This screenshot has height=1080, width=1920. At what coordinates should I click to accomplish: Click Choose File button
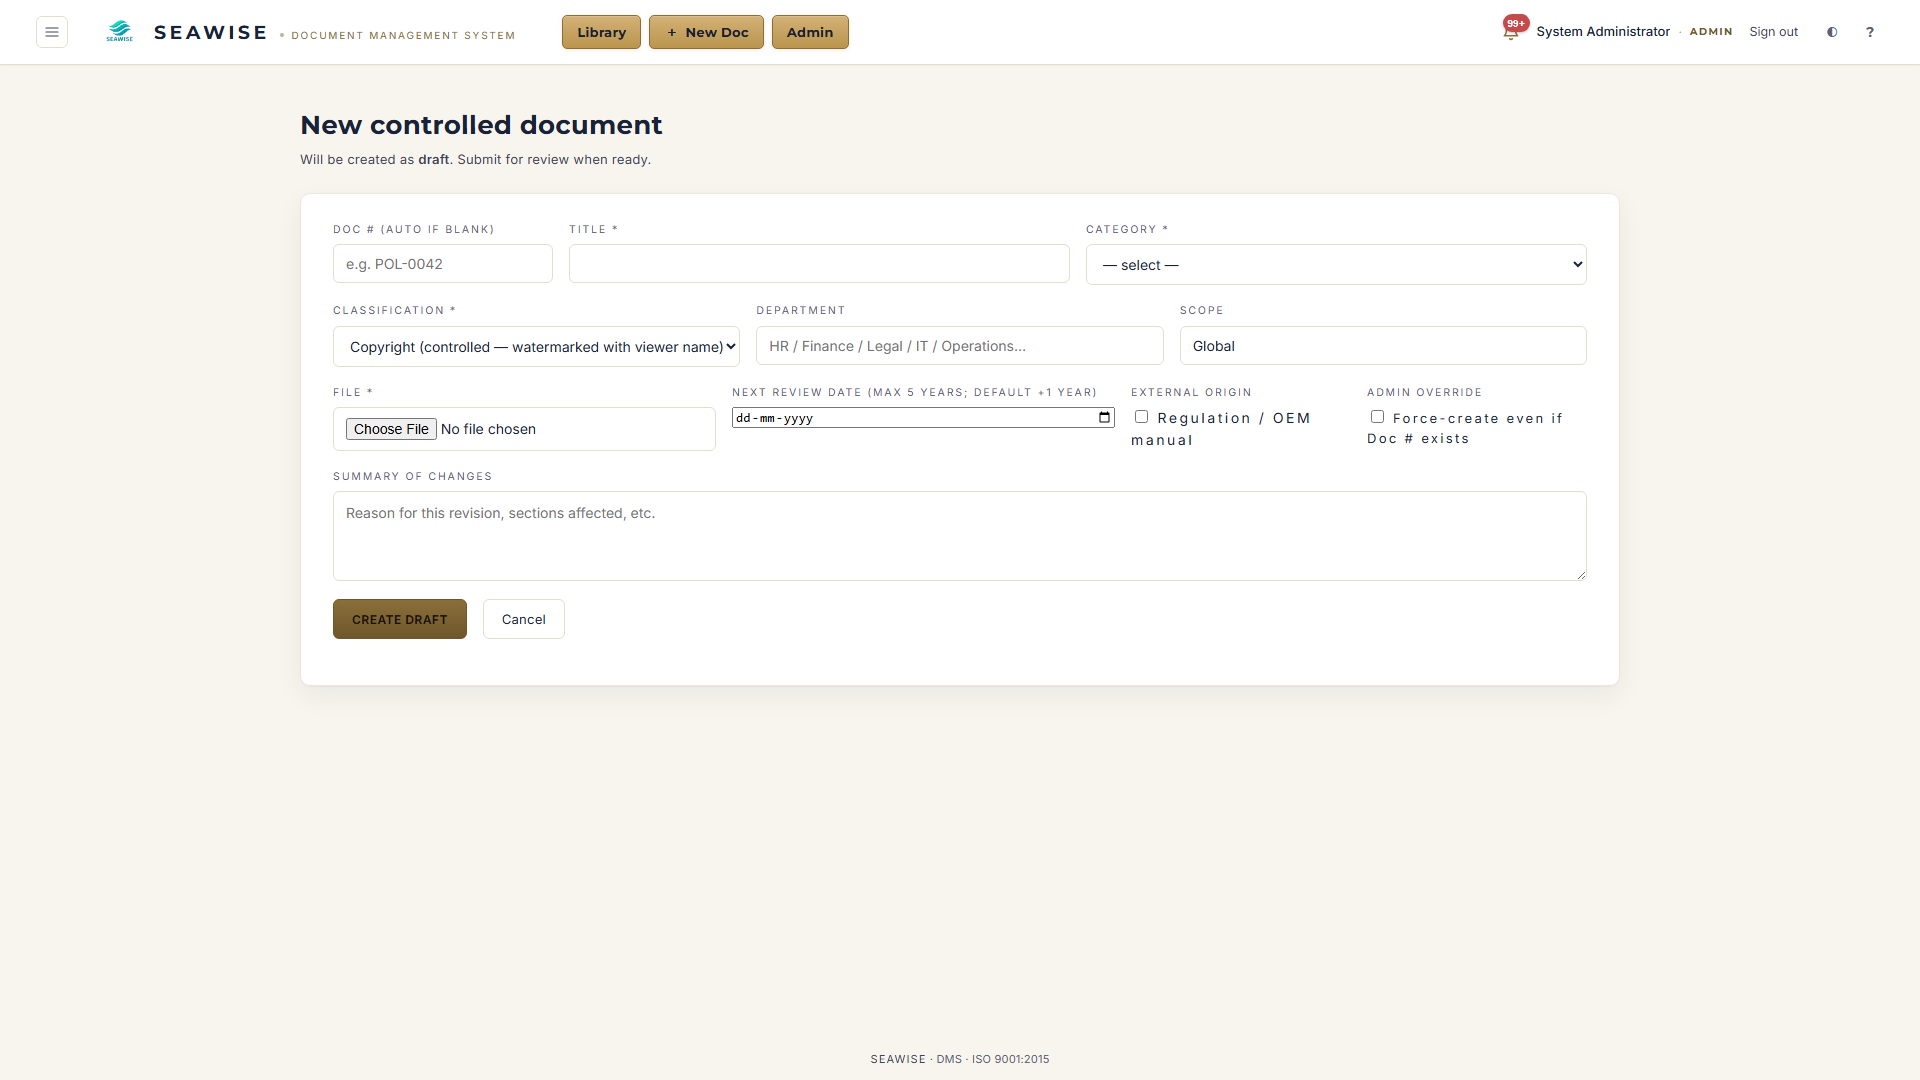click(391, 429)
